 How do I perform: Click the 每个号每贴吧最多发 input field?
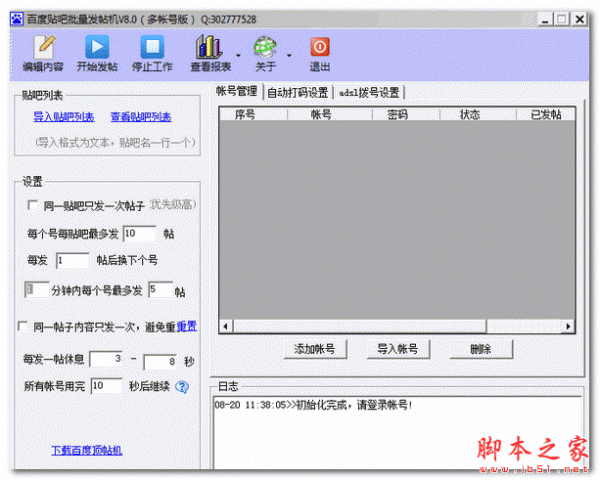[139, 233]
